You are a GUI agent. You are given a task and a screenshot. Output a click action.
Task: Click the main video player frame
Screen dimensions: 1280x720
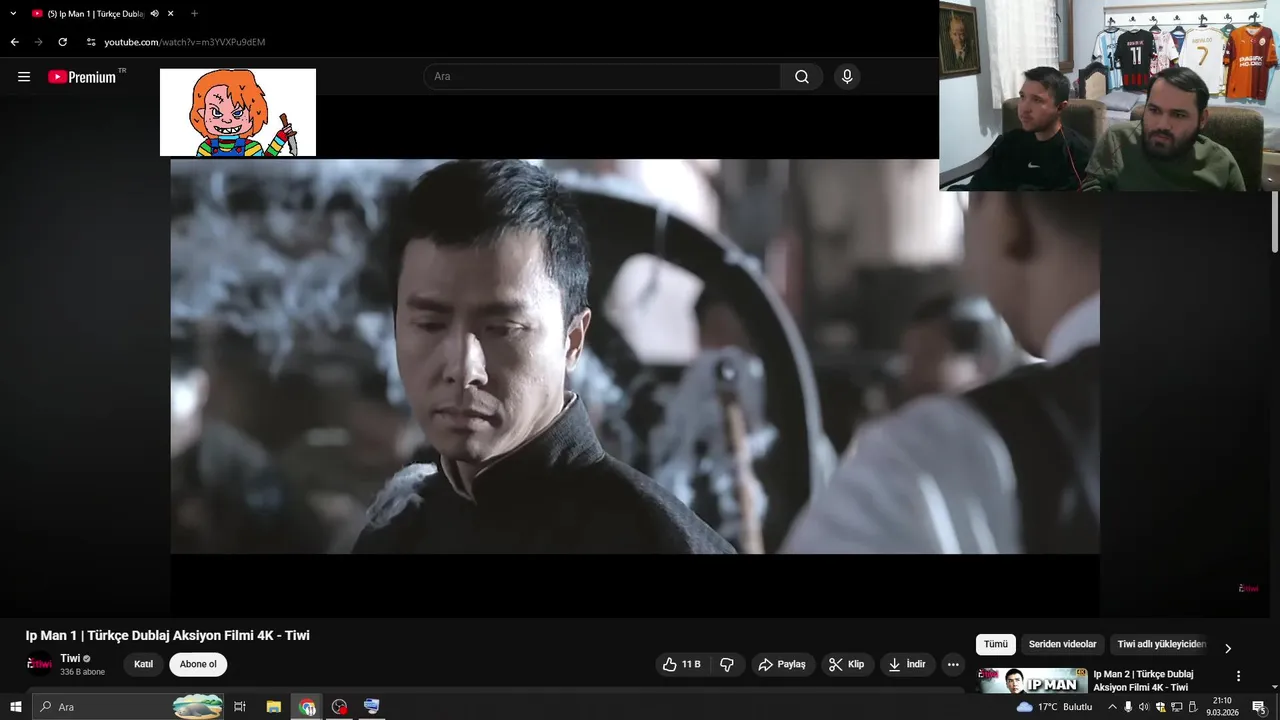[x=635, y=357]
